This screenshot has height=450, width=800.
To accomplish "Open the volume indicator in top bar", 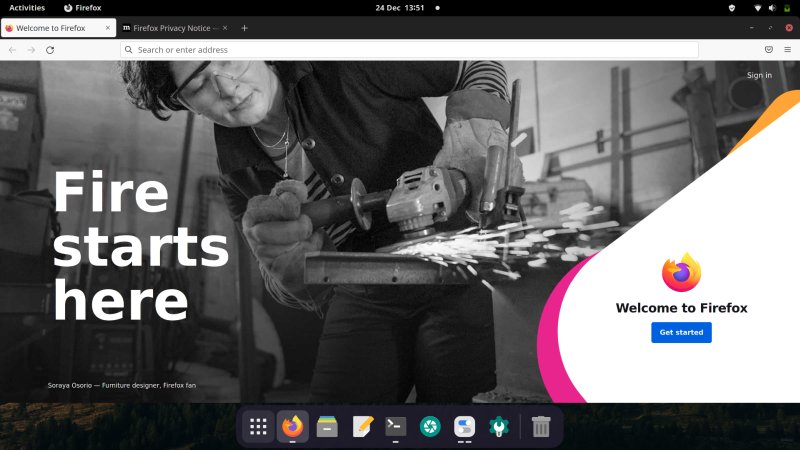I will 772,8.
